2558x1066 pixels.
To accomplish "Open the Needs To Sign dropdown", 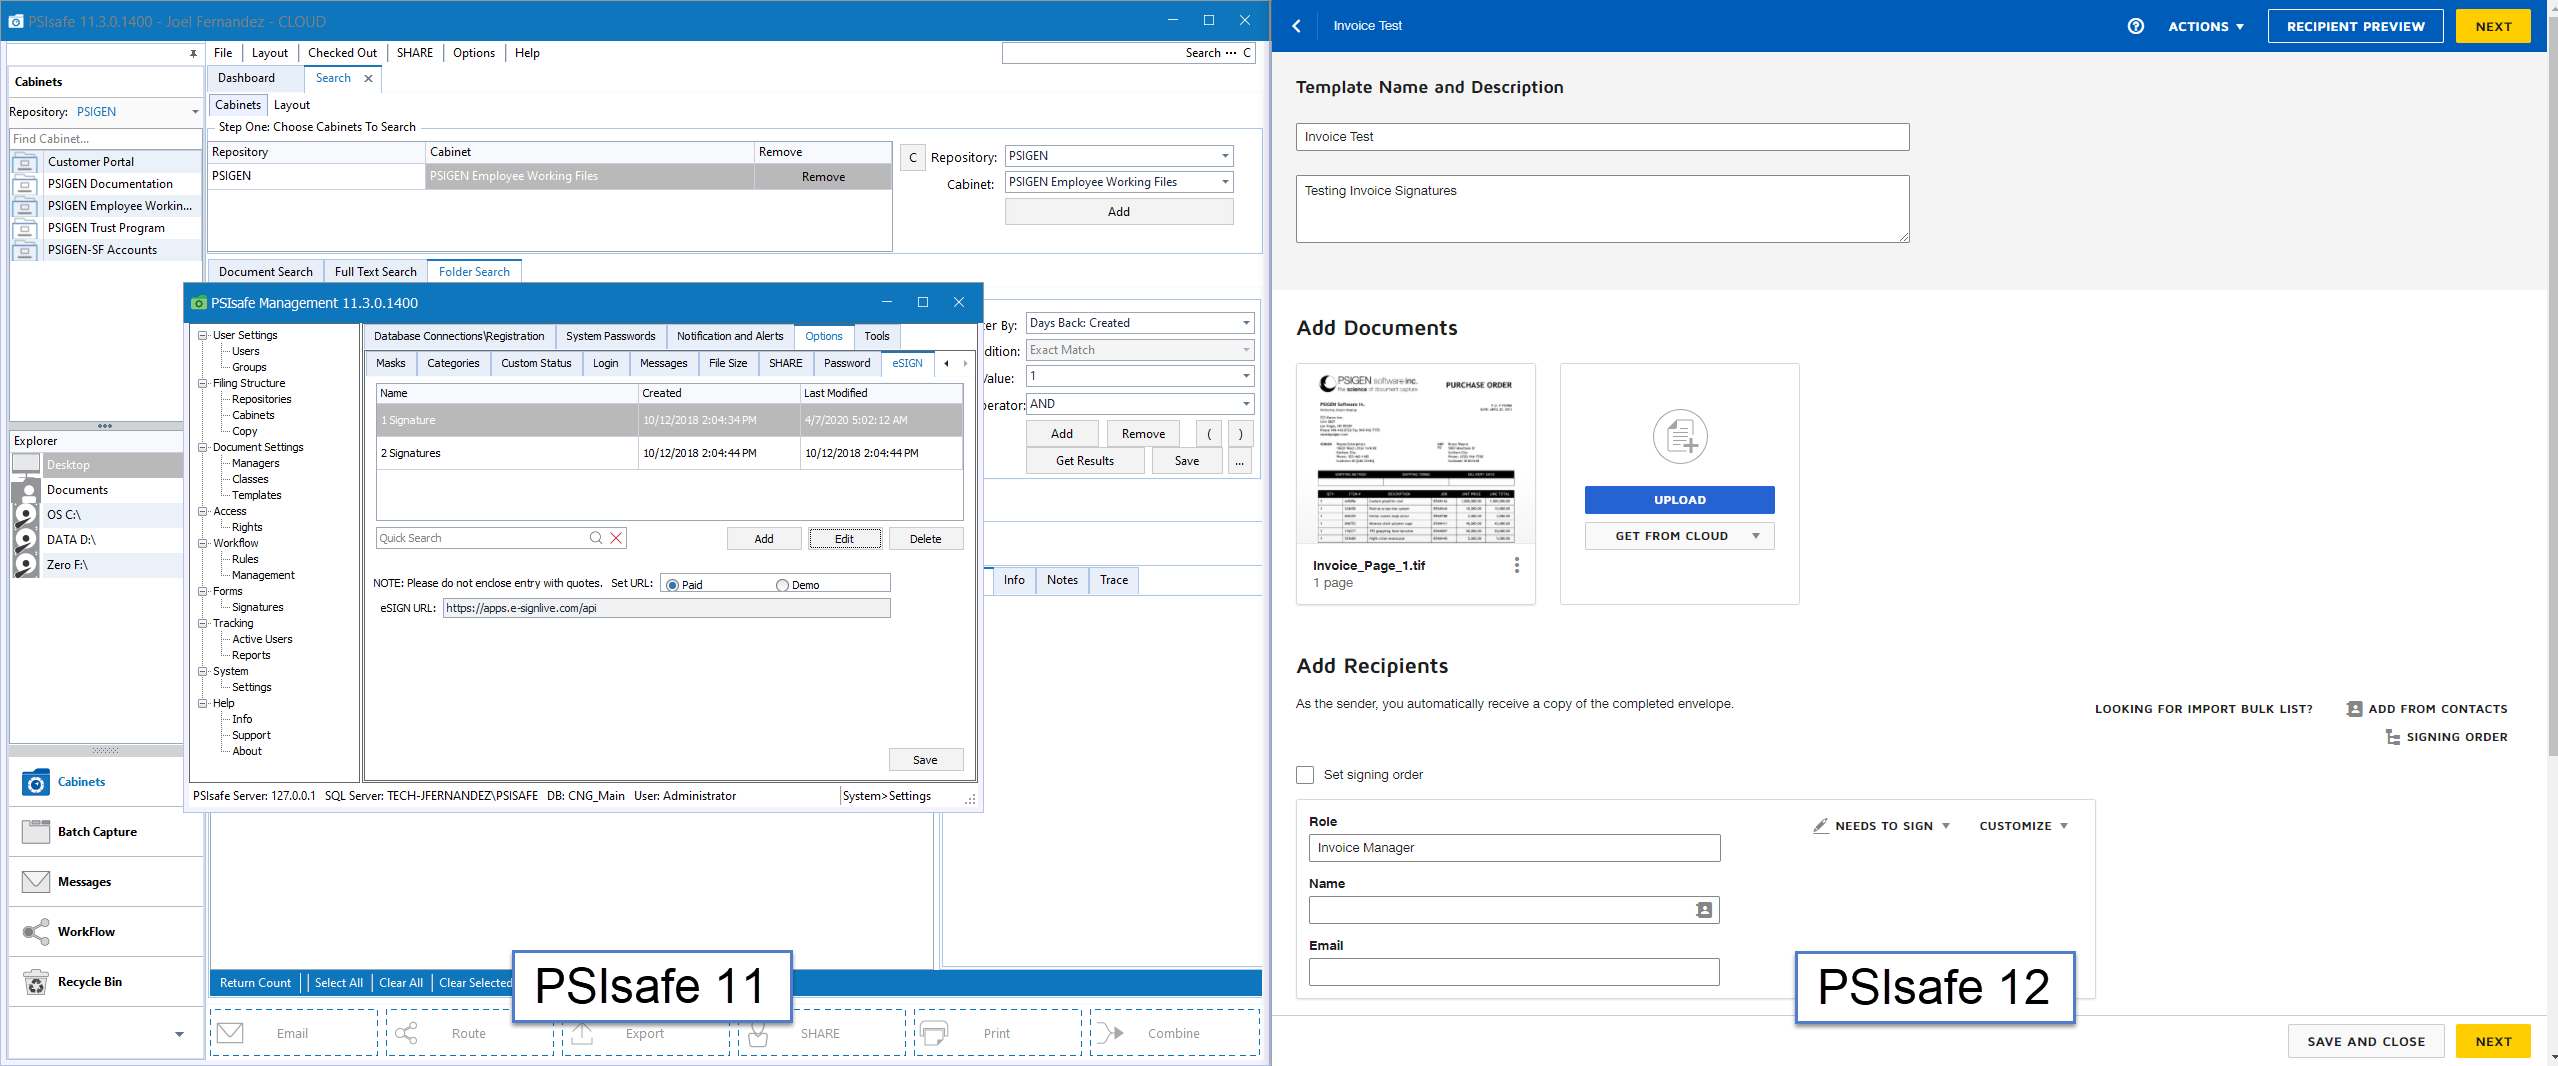I will pyautogui.click(x=1883, y=826).
